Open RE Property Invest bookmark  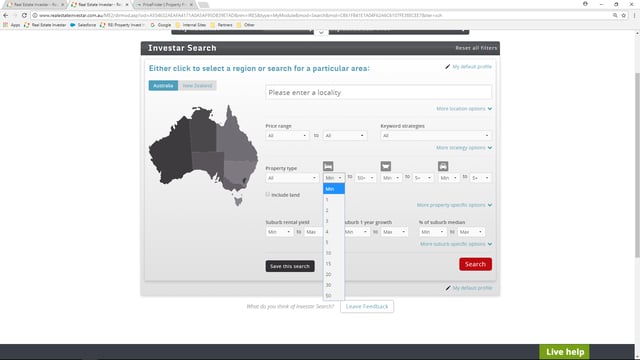pyautogui.click(x=122, y=25)
